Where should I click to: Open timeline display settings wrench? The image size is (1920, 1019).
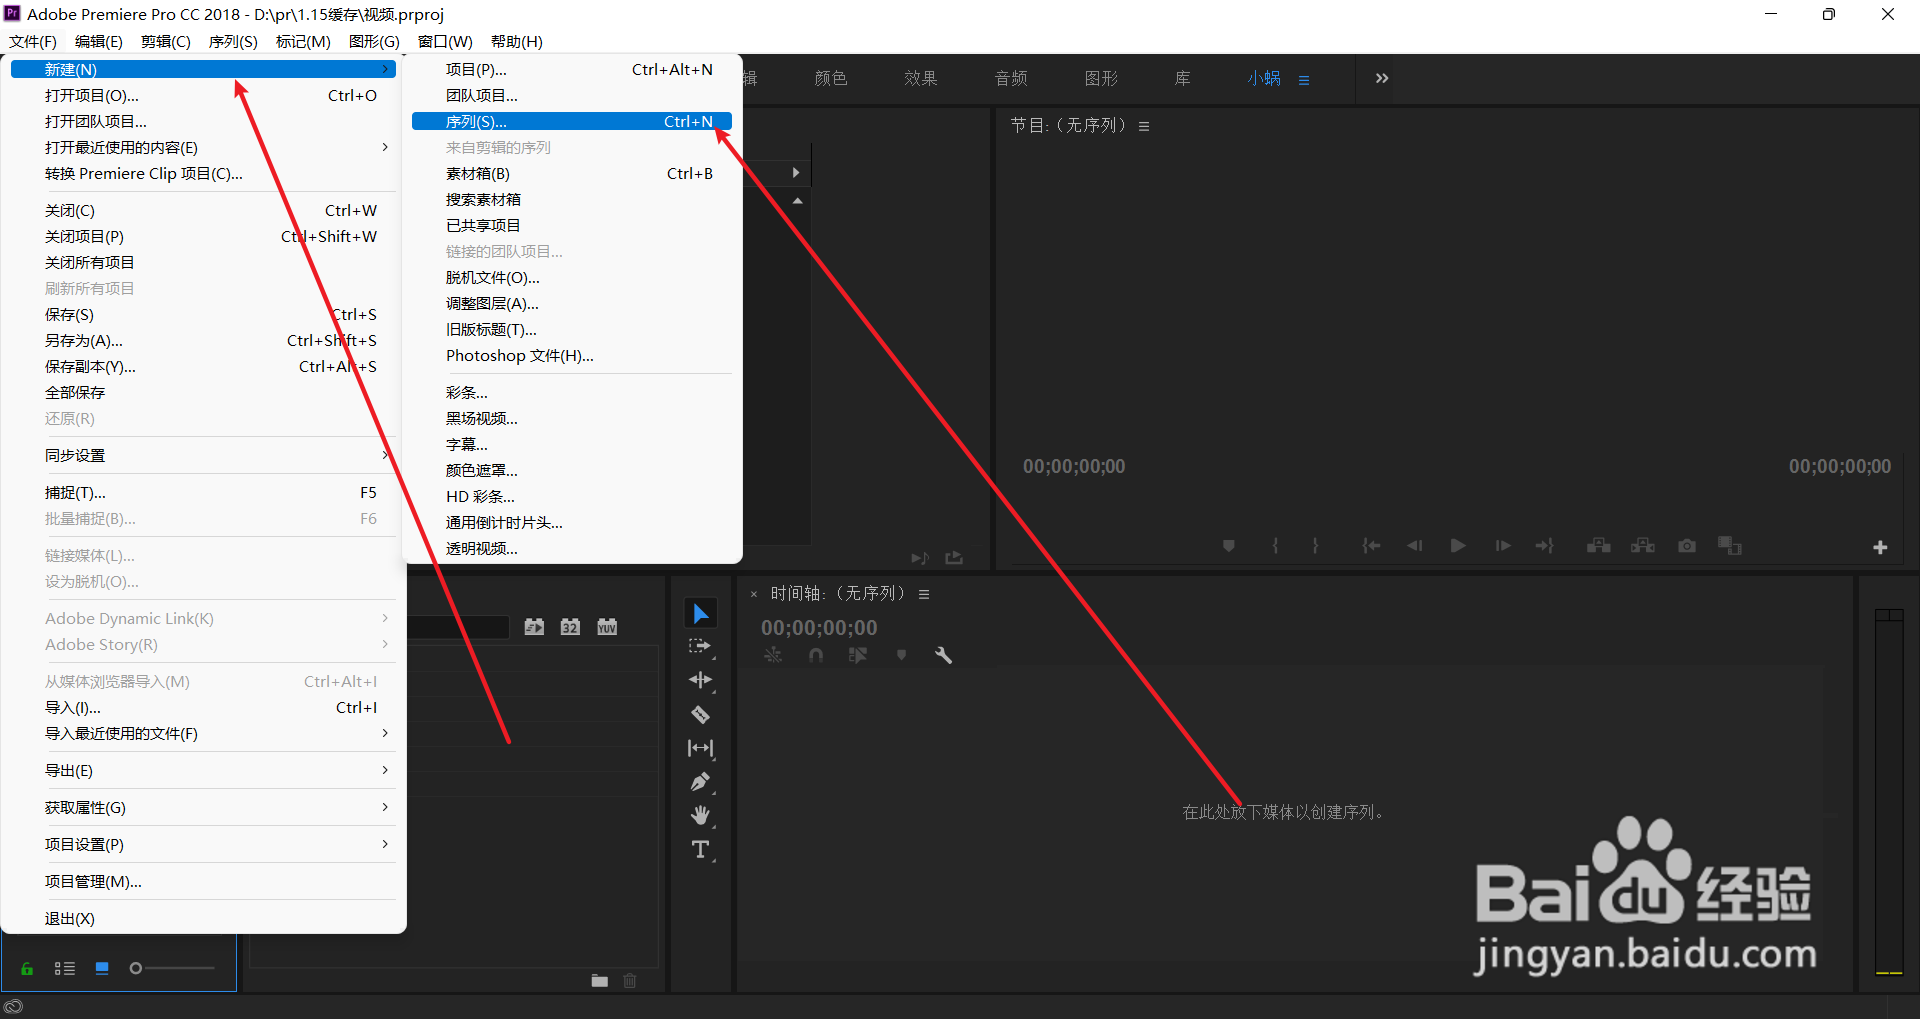coord(943,656)
